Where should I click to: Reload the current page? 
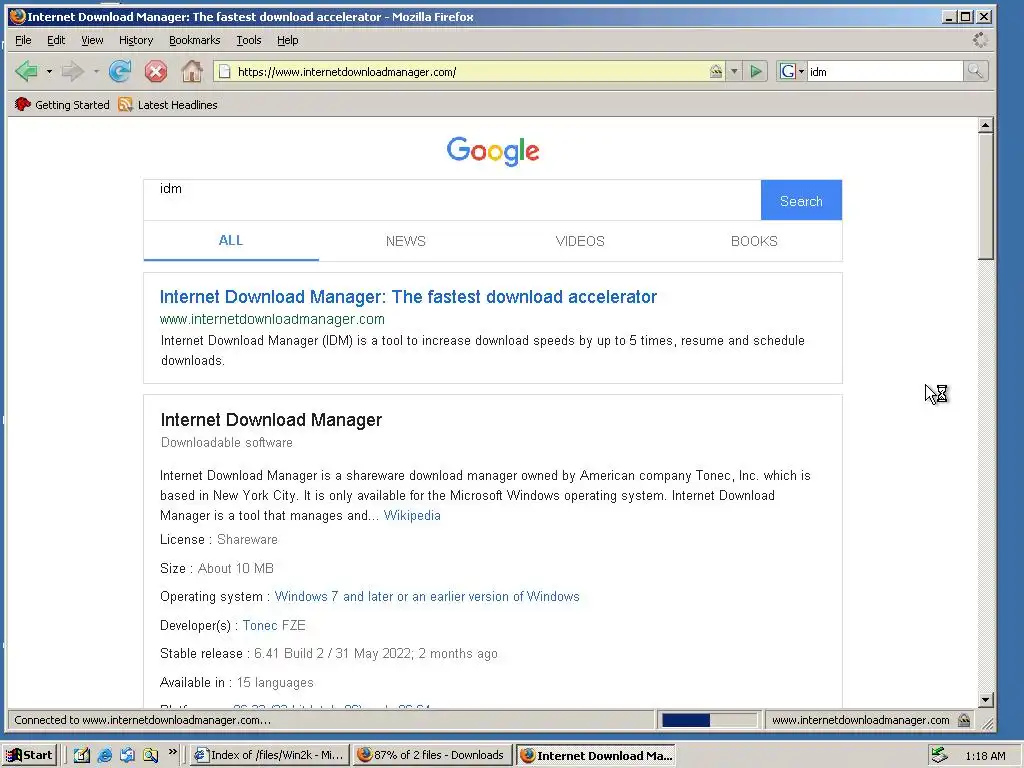click(120, 71)
